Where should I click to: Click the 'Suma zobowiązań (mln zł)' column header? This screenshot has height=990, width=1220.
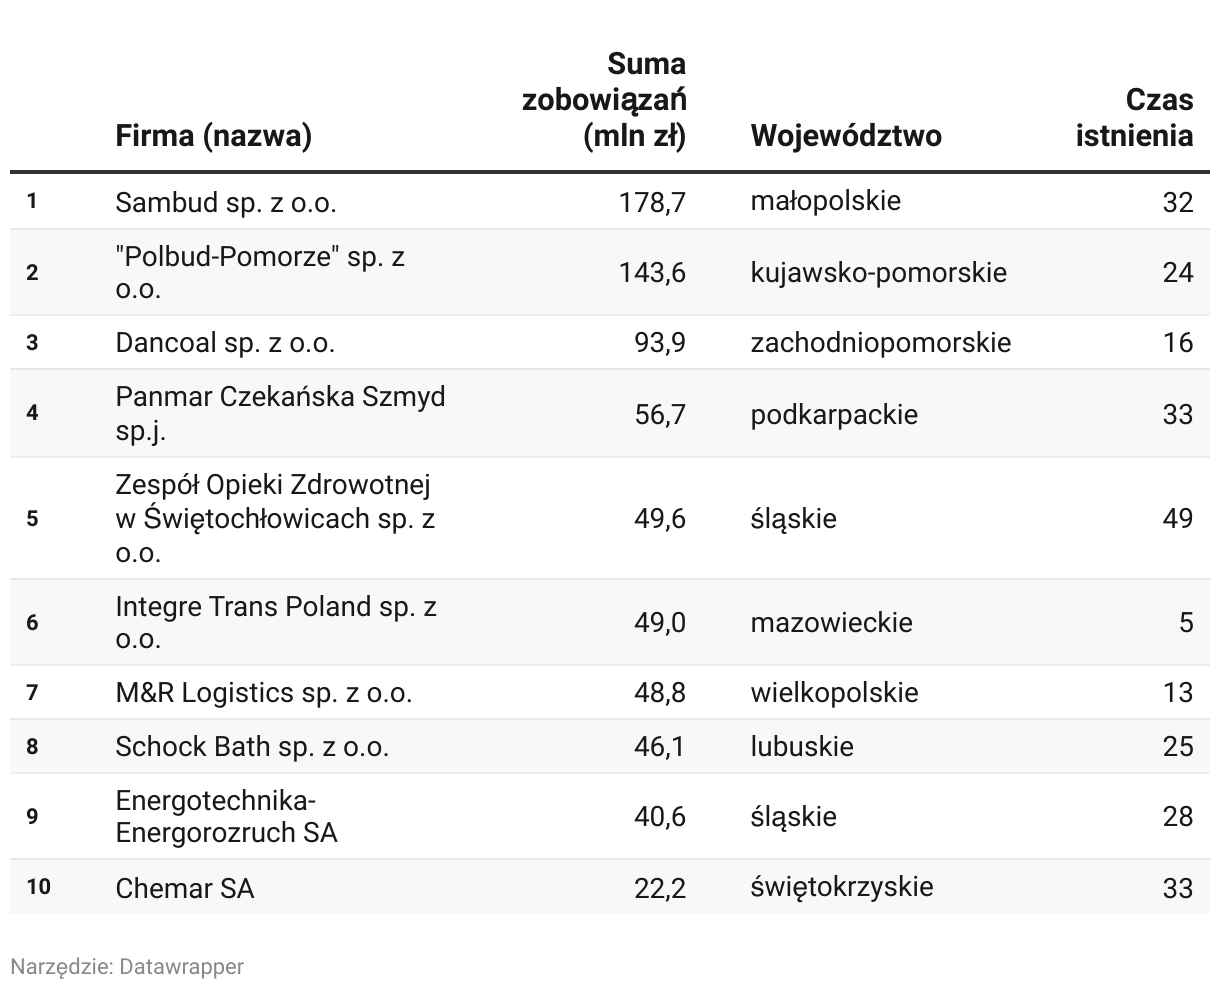(605, 99)
